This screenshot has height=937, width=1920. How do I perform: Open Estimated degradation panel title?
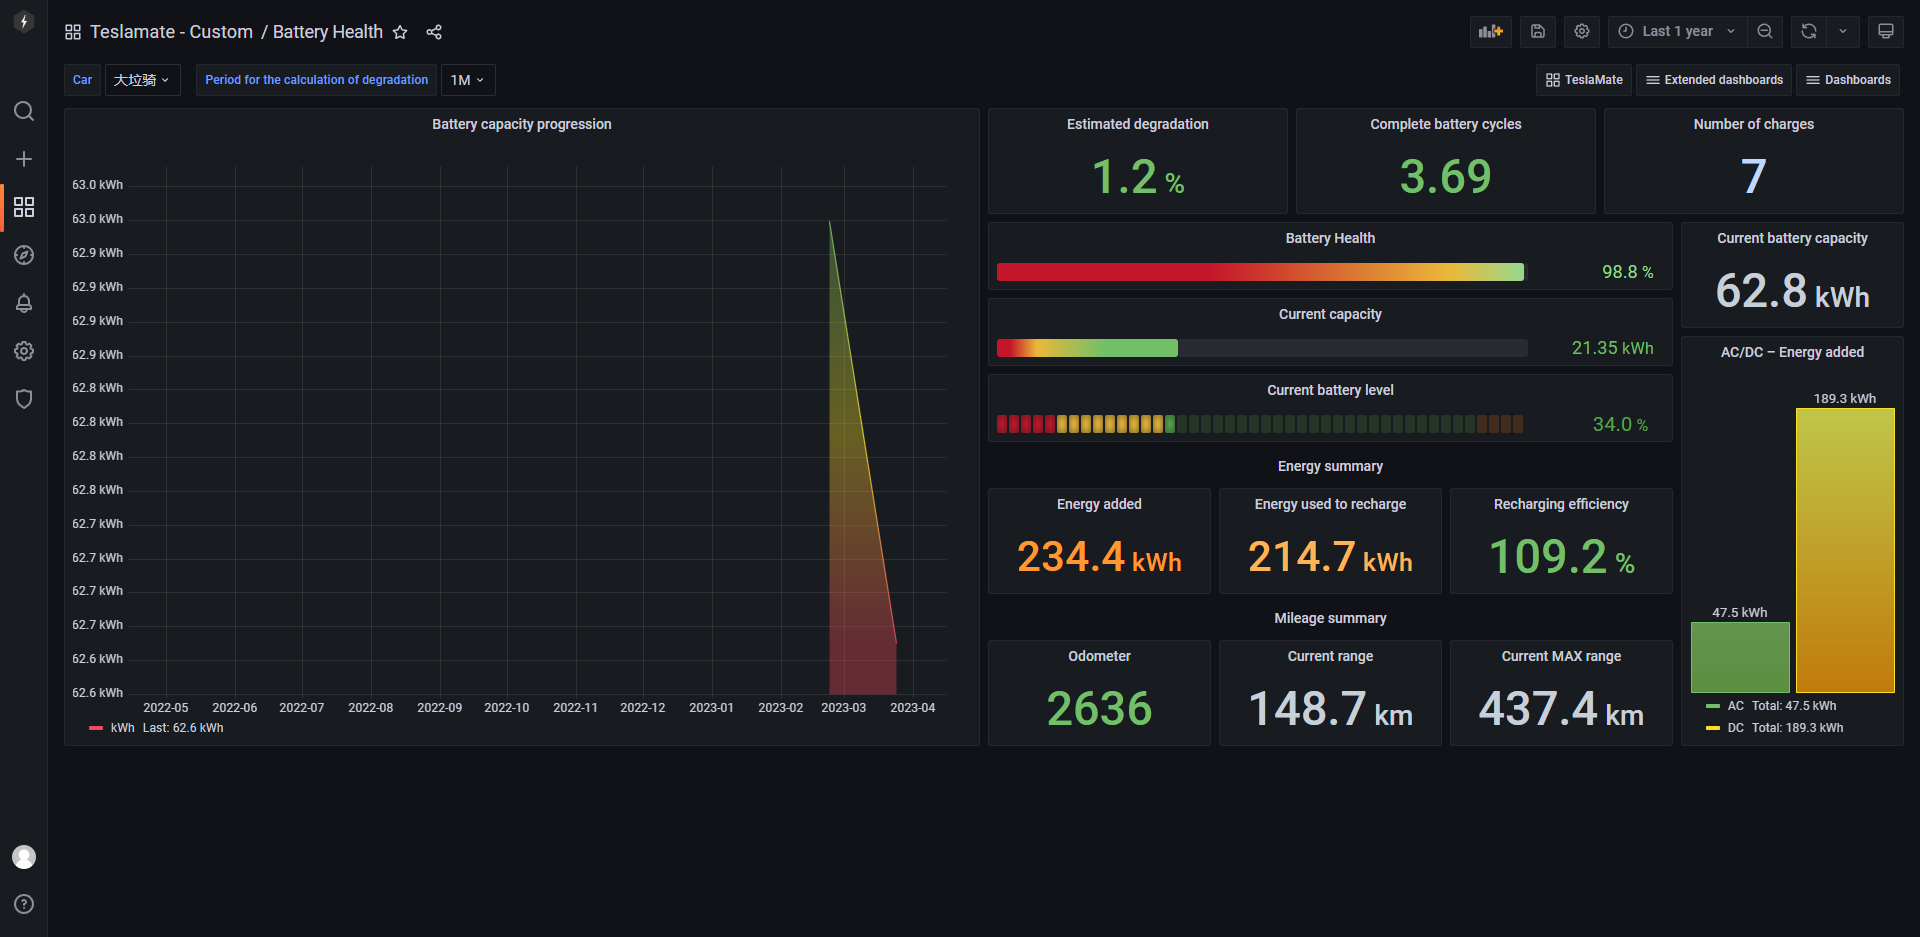(1138, 124)
